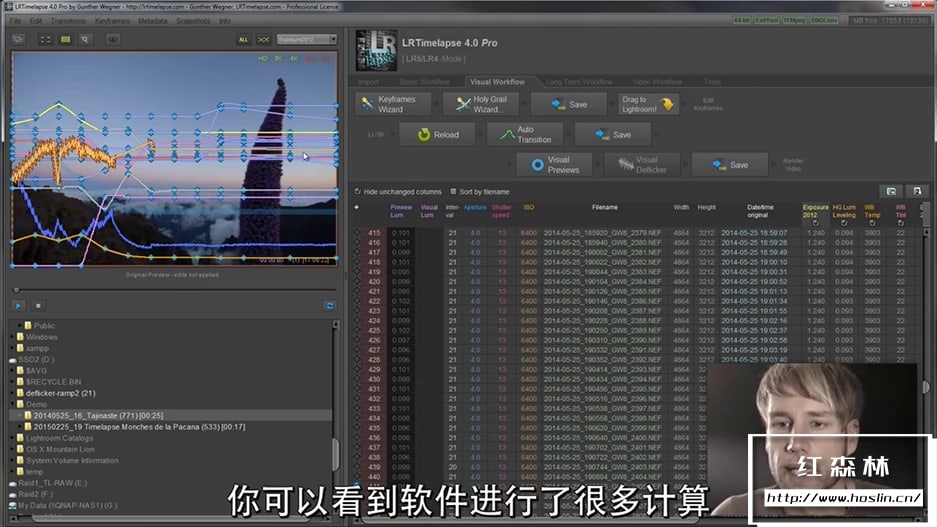
Task: Toggle the eye visibility icon
Action: click(112, 39)
